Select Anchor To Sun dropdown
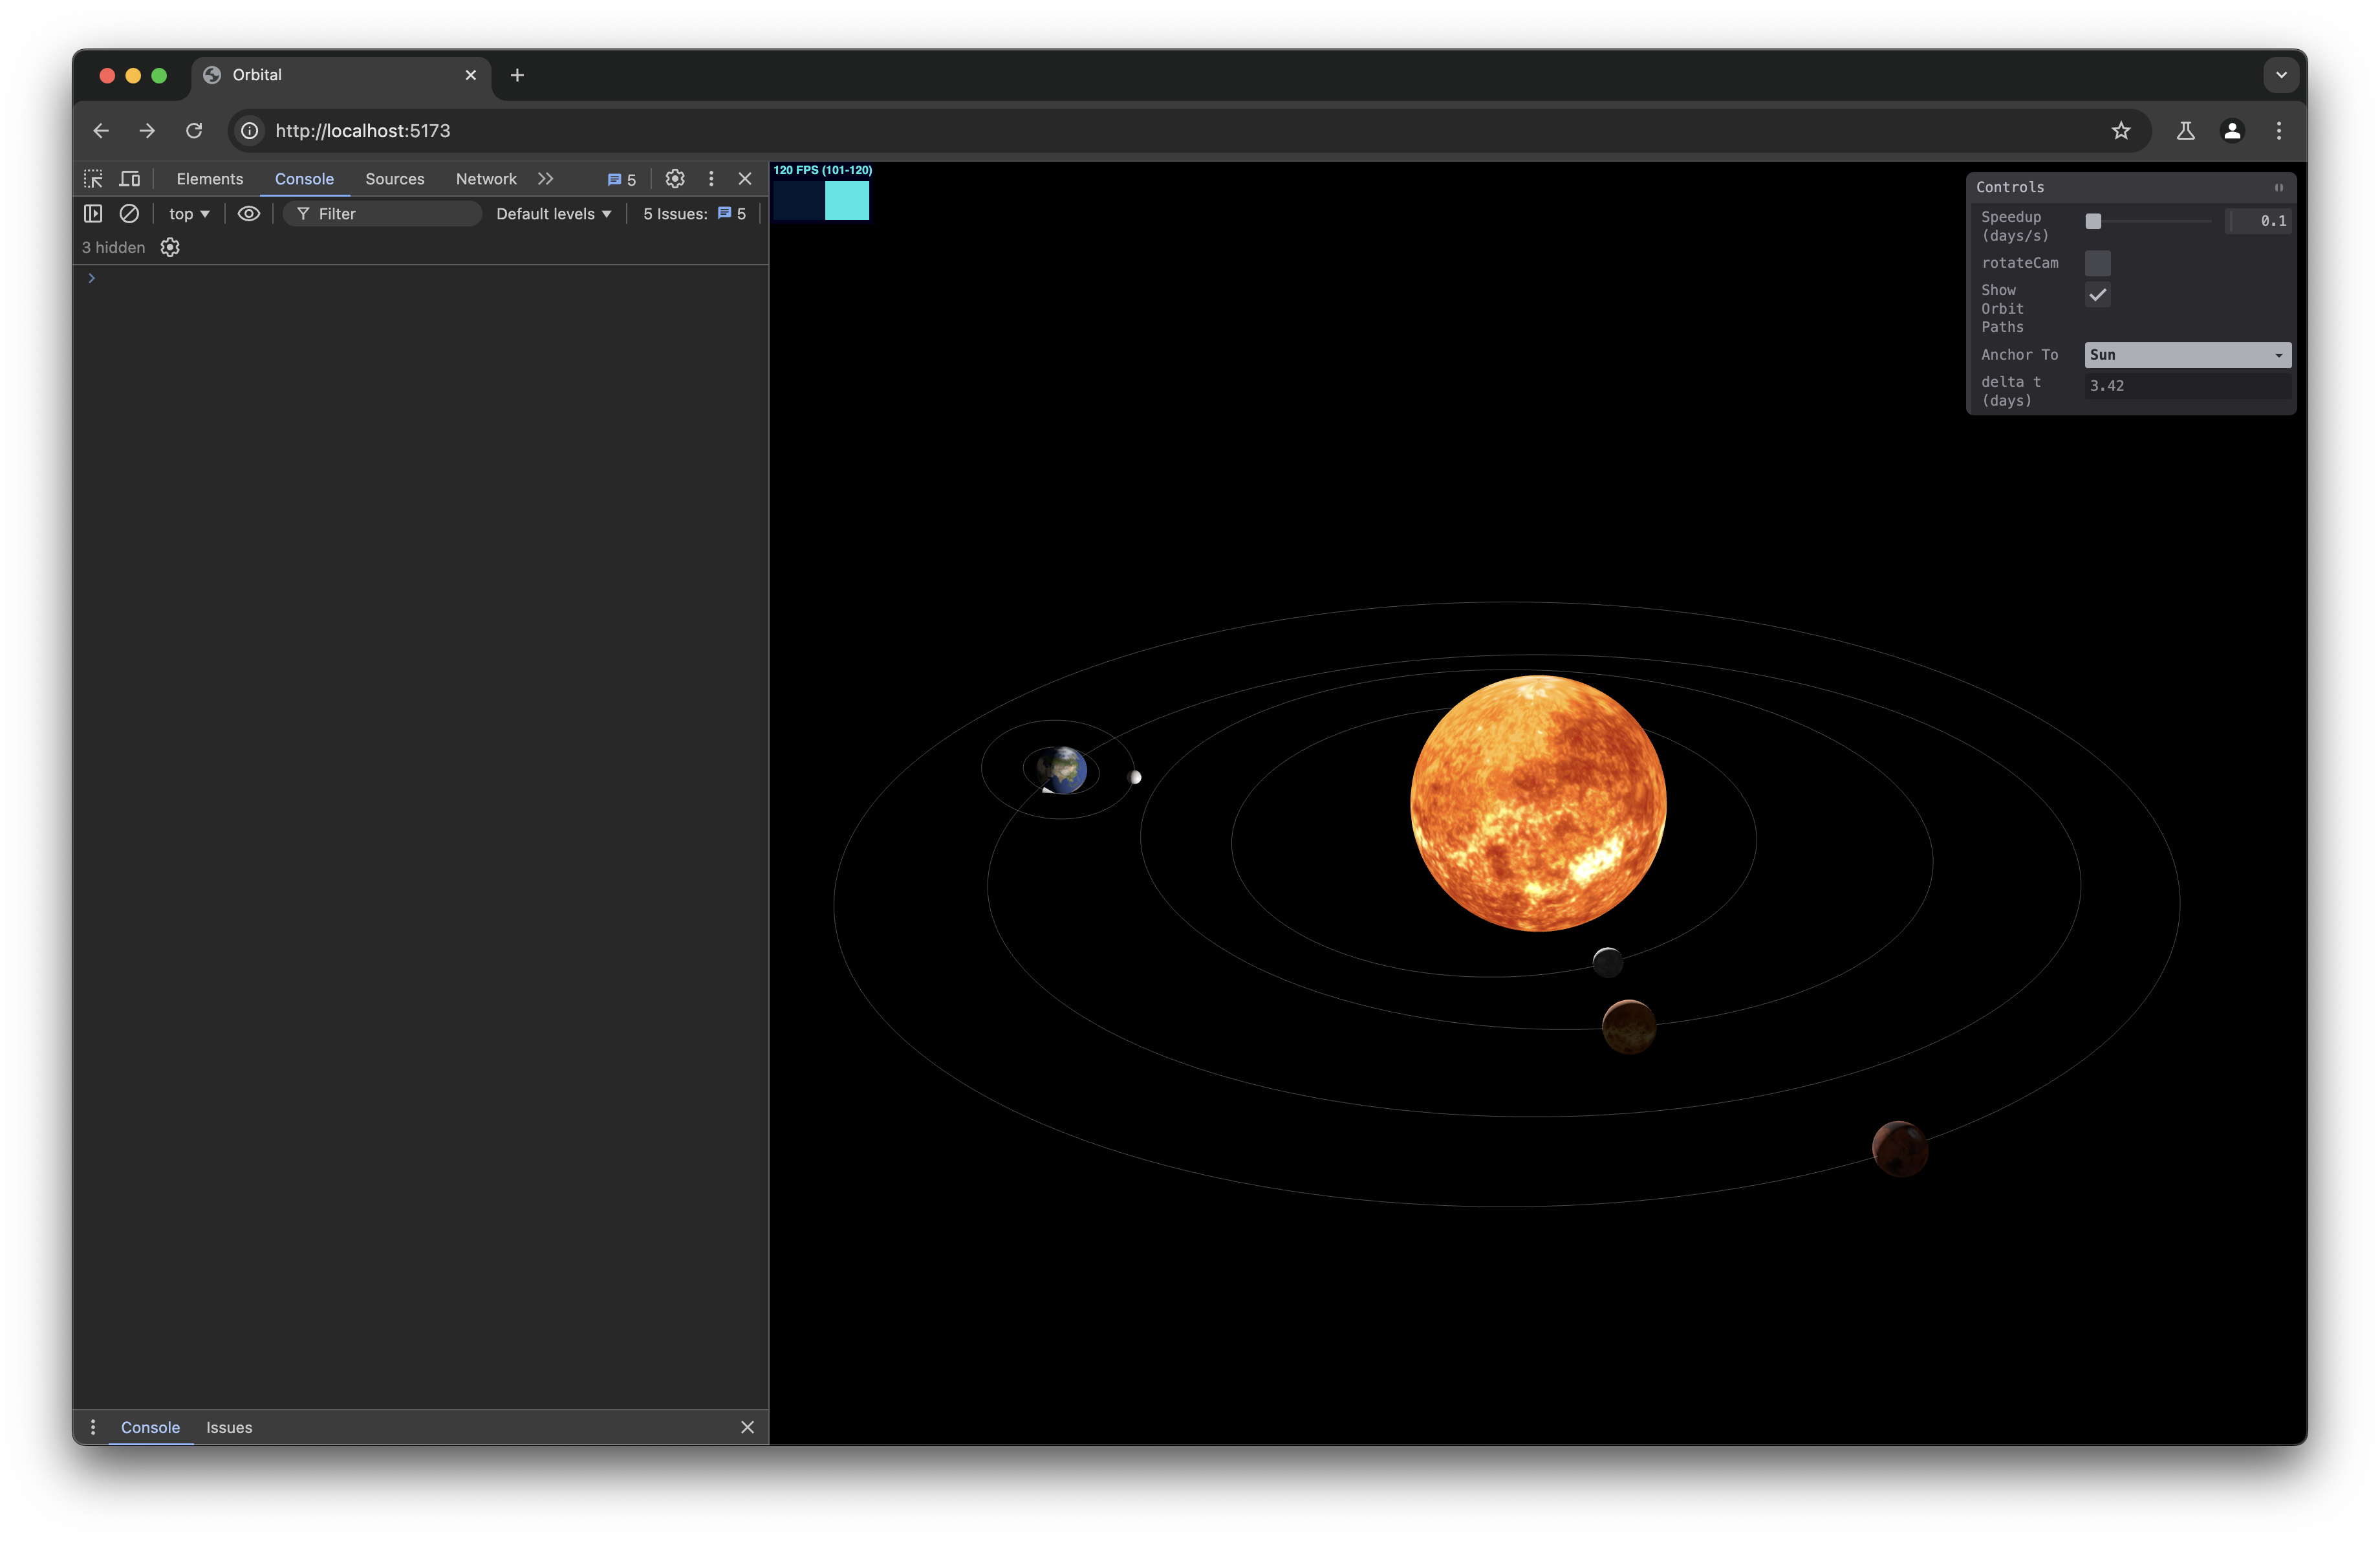Viewport: 2380px width, 1541px height. pyautogui.click(x=2186, y=354)
